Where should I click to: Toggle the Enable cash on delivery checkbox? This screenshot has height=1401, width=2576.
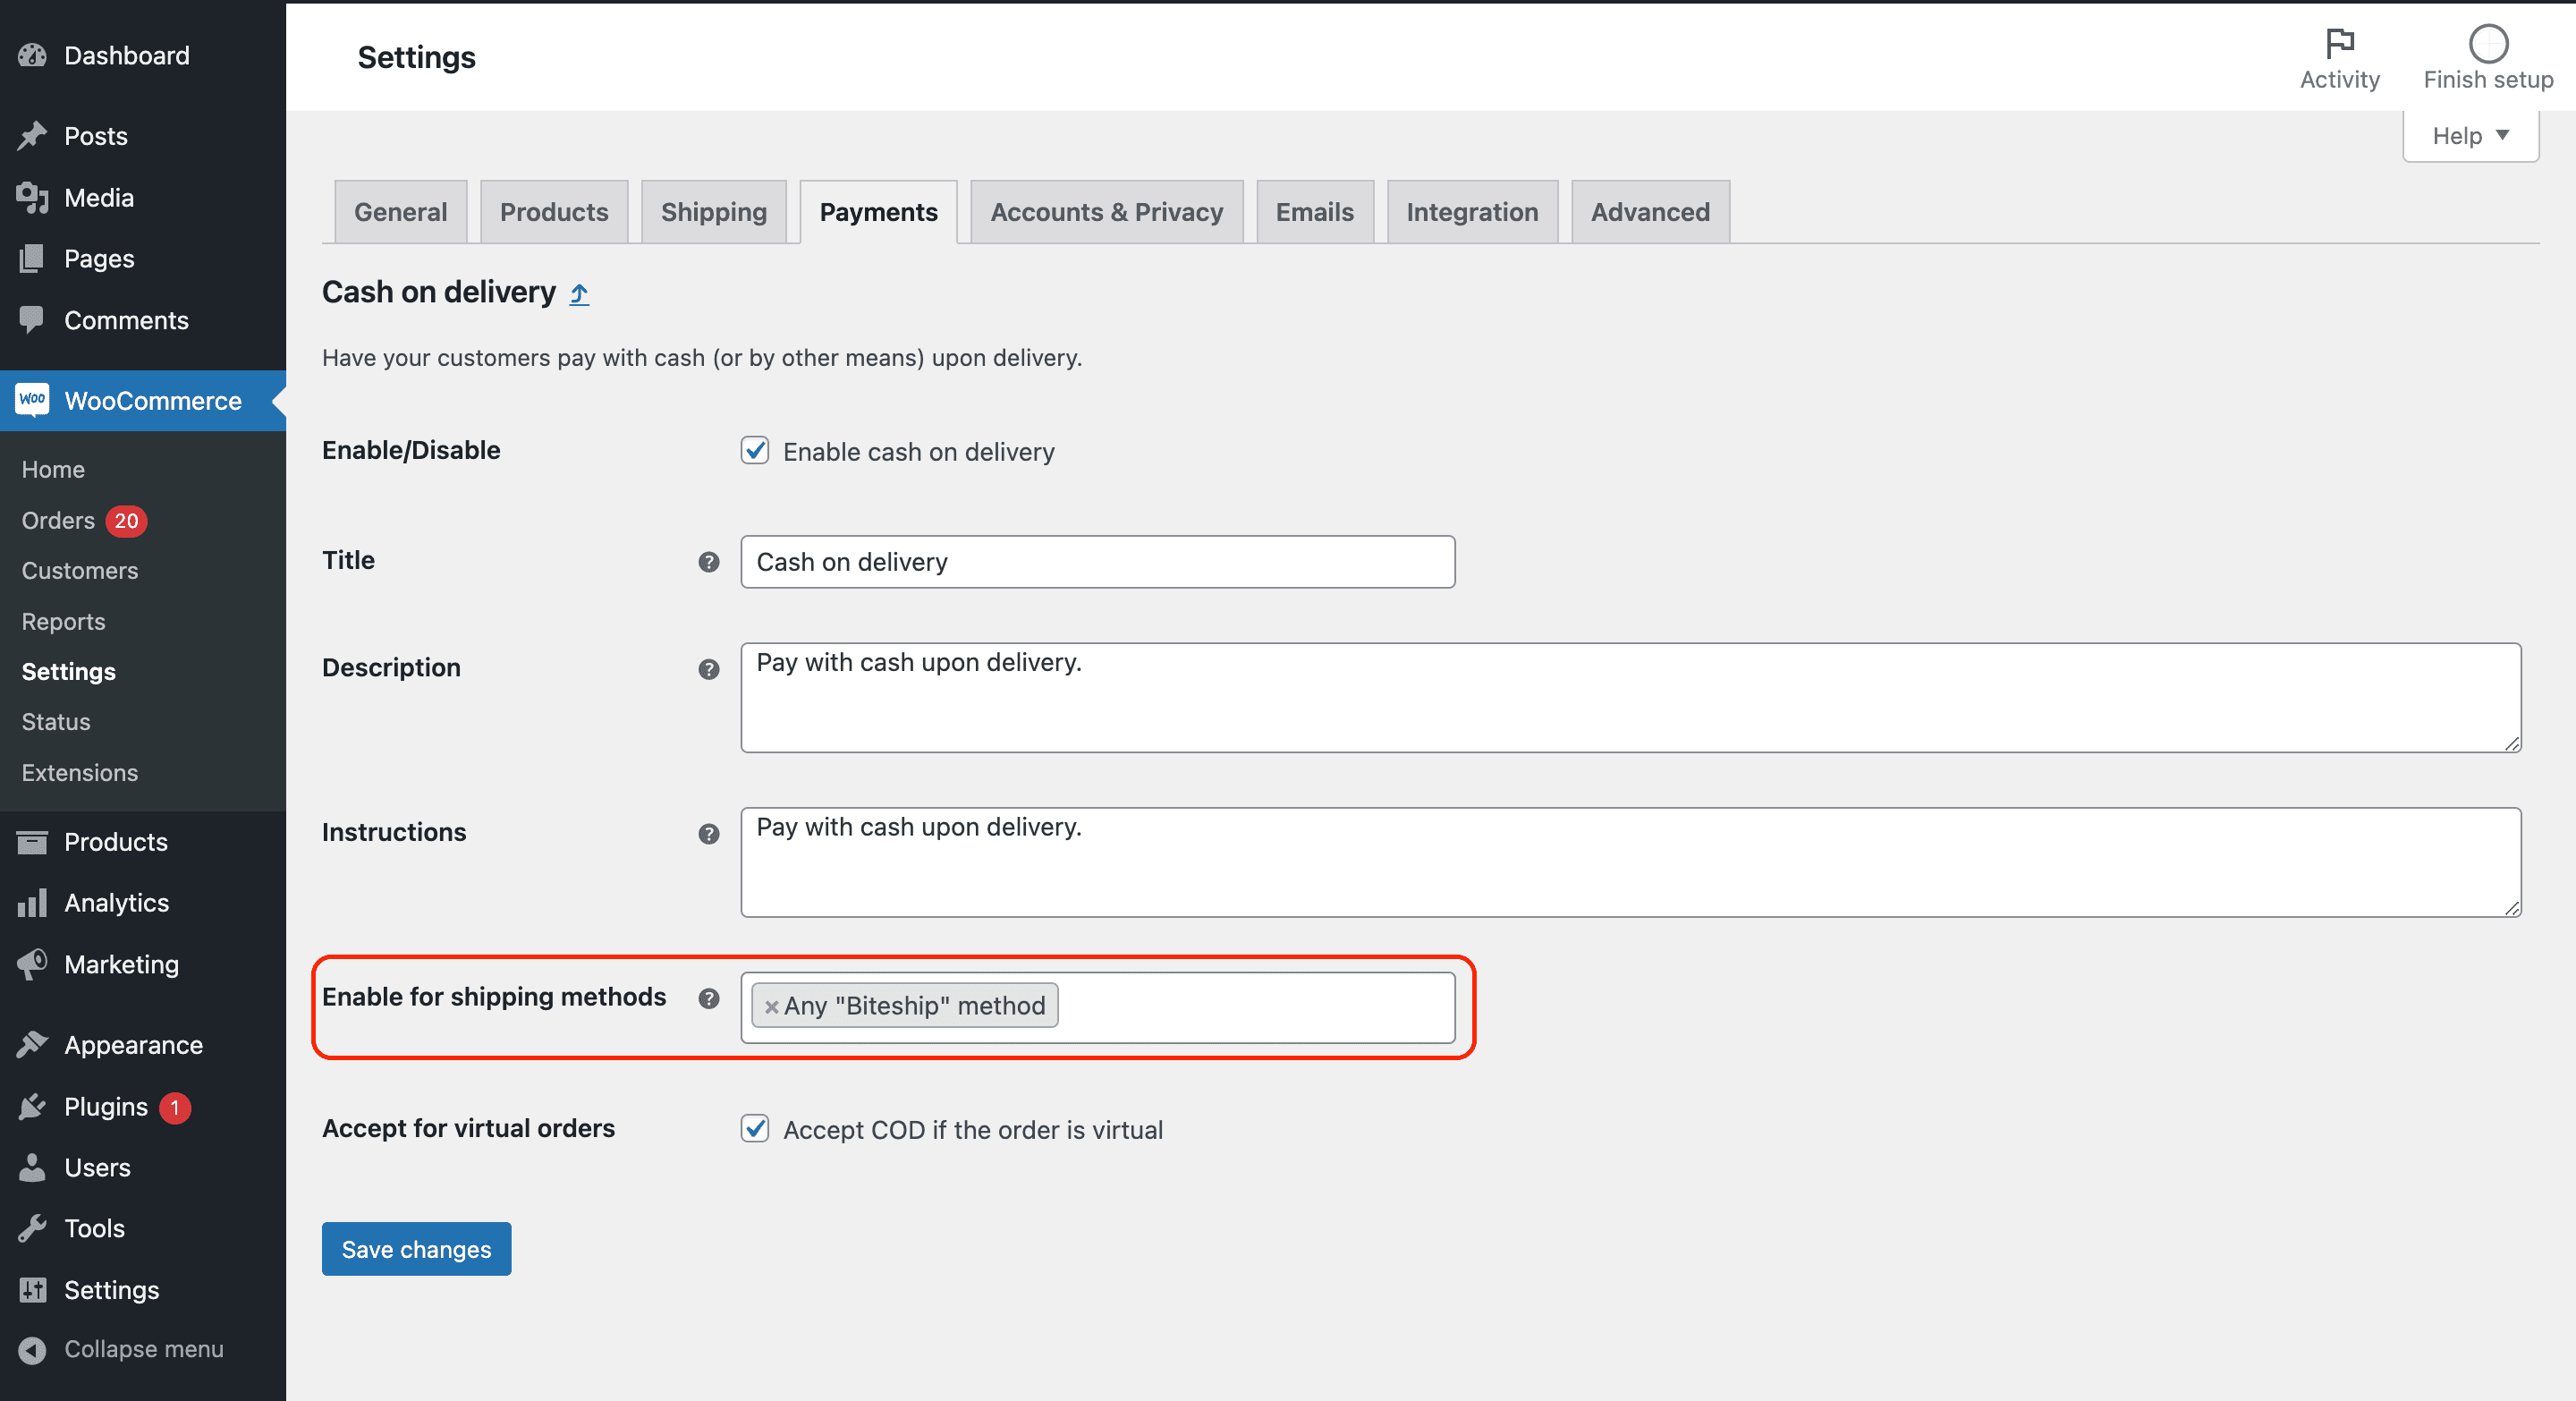point(755,451)
